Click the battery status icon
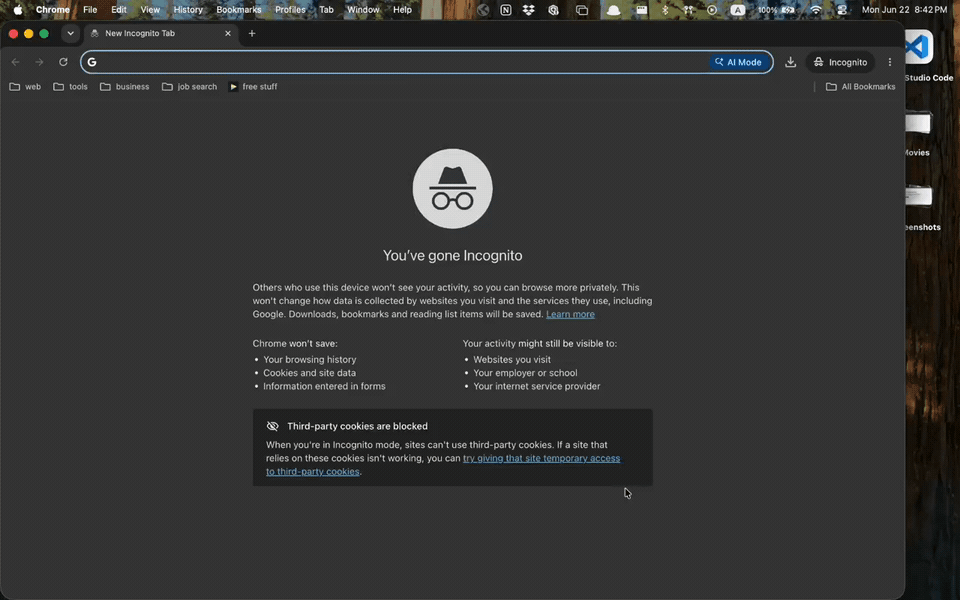Viewport: 960px width, 600px height. (789, 10)
